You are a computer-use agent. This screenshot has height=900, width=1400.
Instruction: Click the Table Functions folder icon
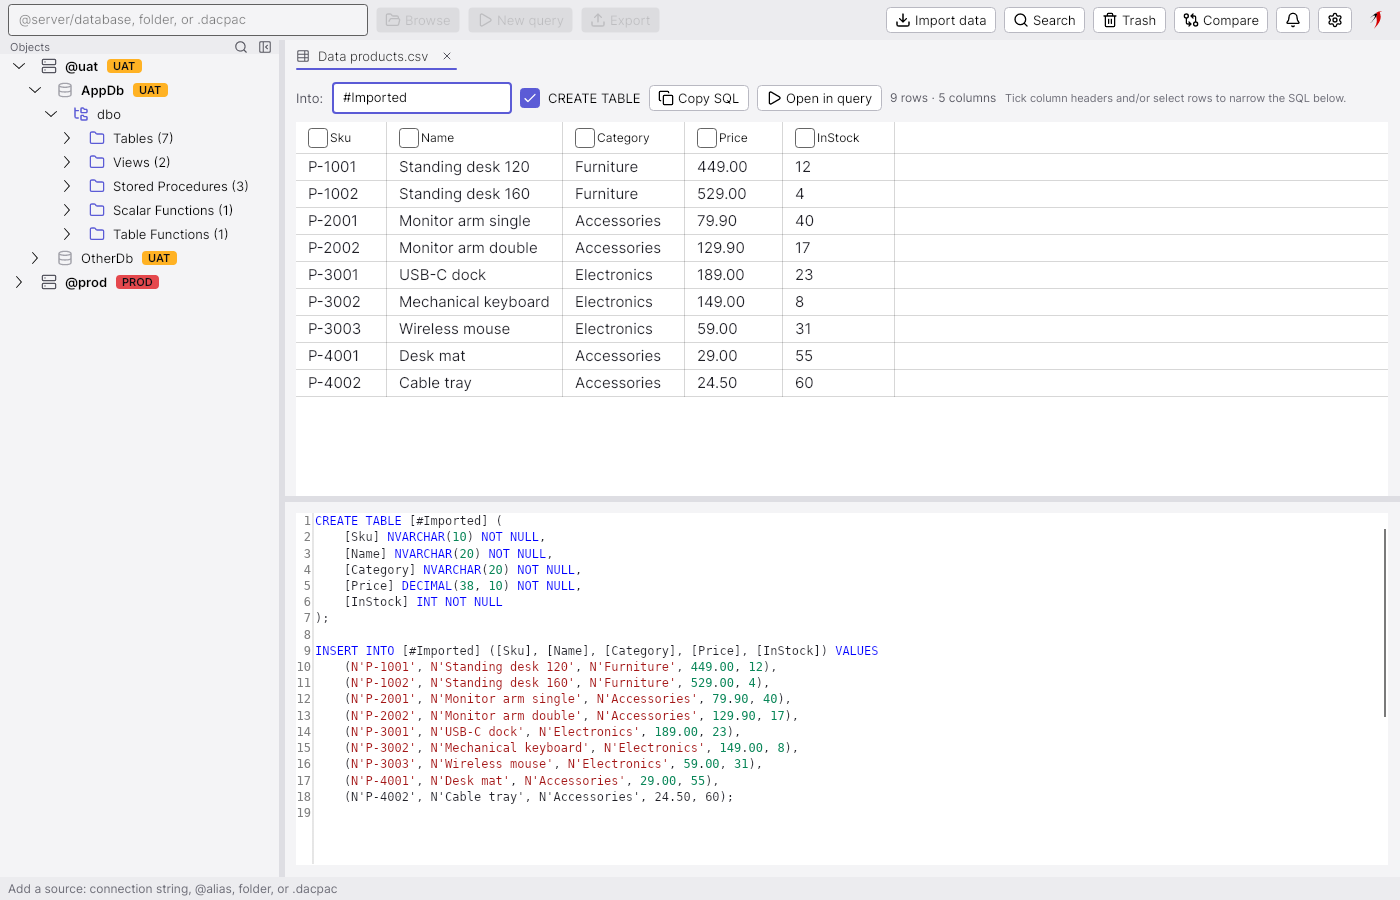[97, 234]
